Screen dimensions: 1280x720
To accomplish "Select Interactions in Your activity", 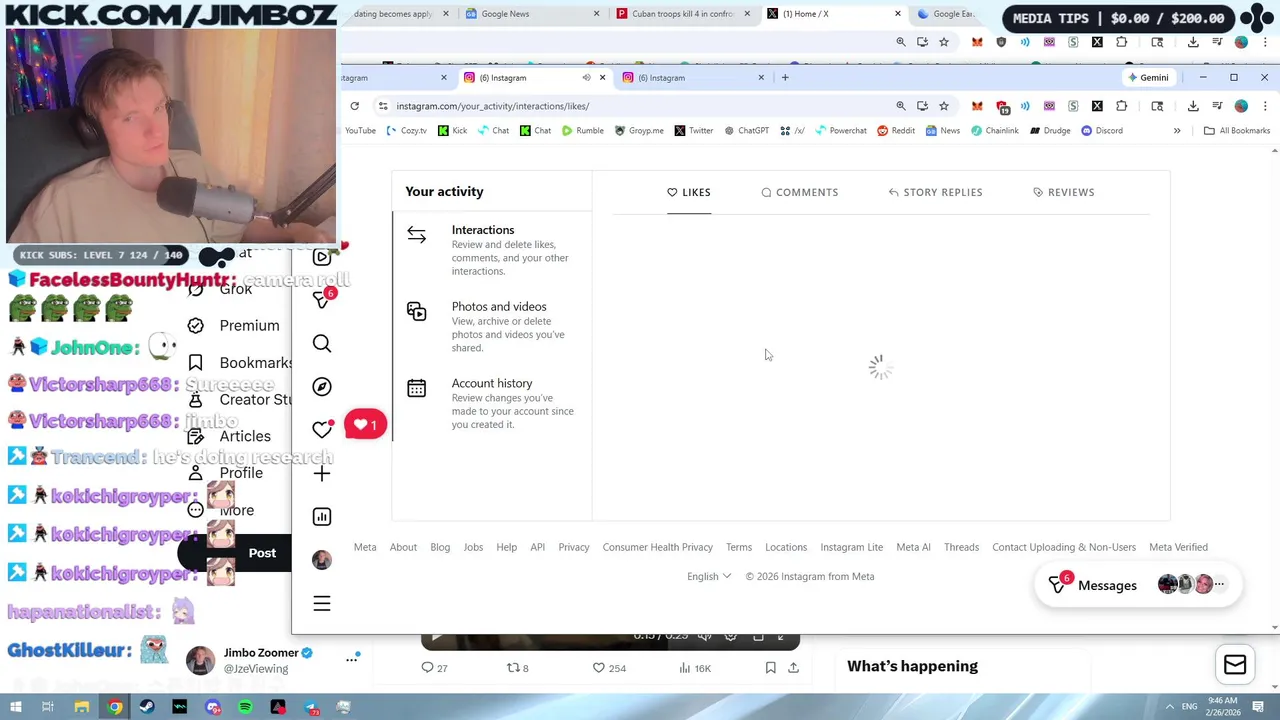I will click(x=492, y=250).
